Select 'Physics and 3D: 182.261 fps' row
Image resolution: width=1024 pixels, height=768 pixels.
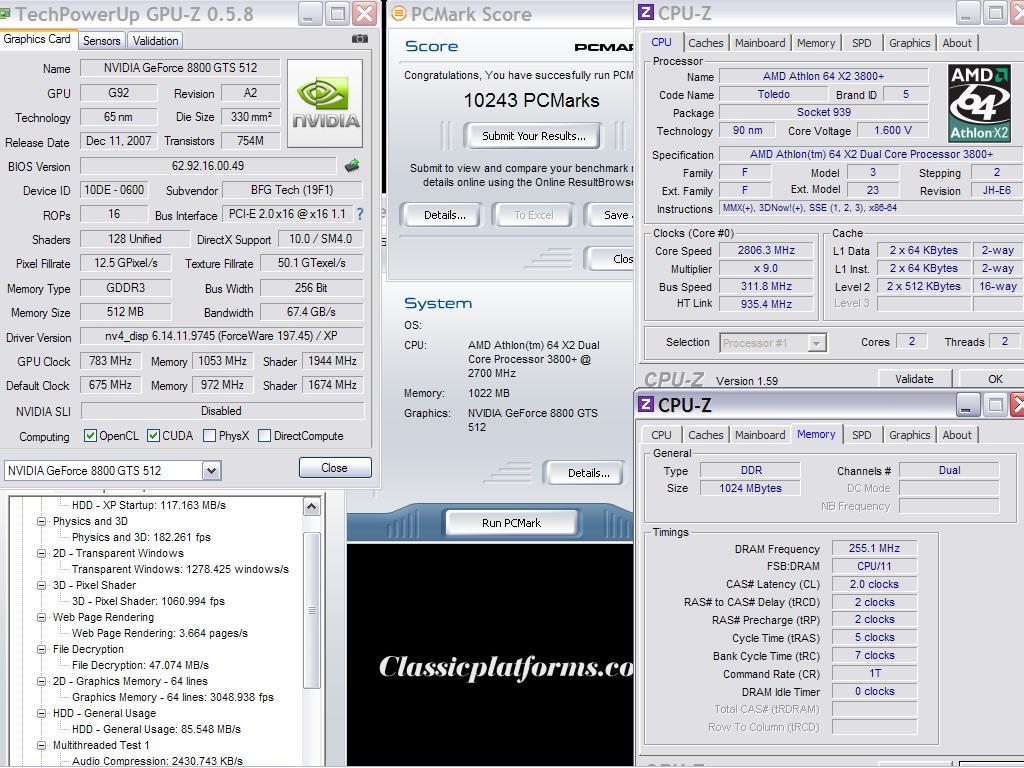(x=141, y=537)
